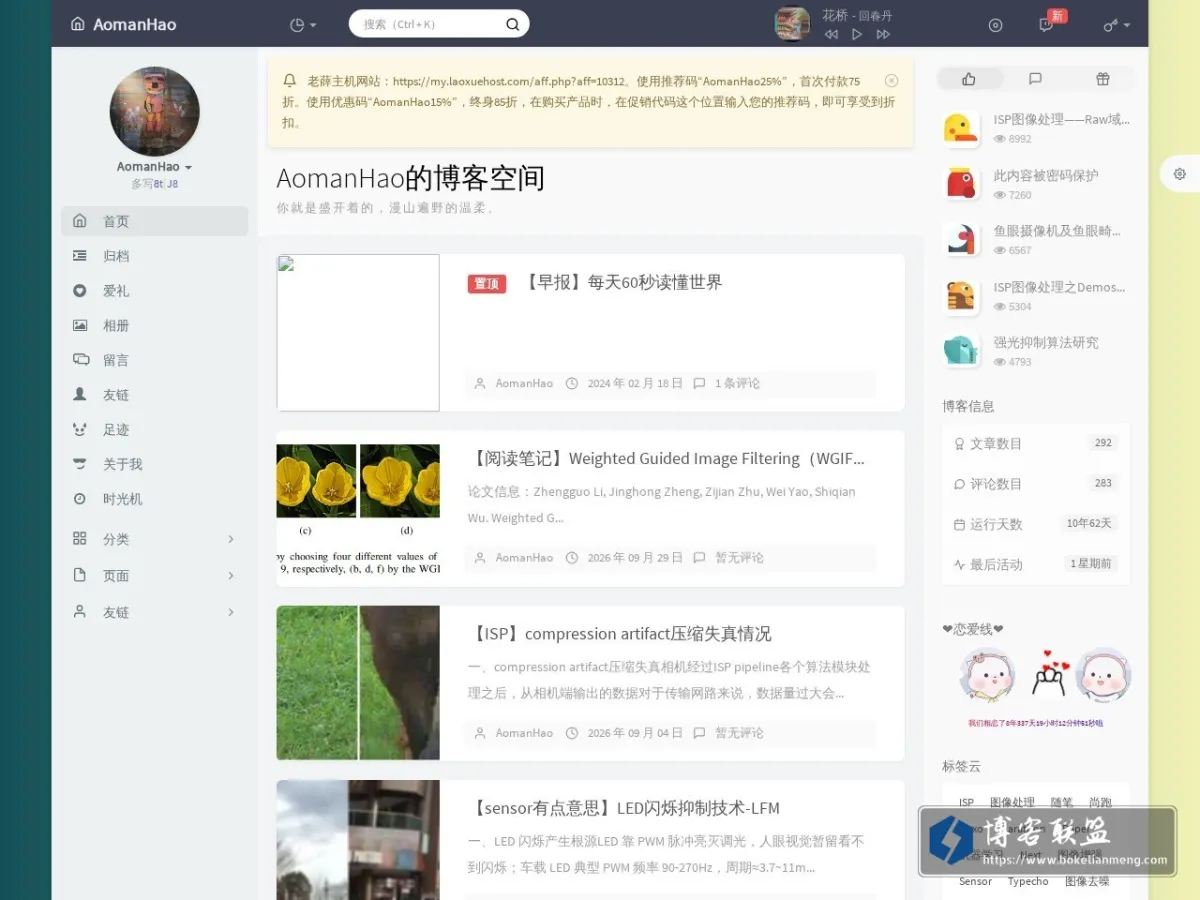Dismiss the yellow announcement banner

pyautogui.click(x=891, y=80)
